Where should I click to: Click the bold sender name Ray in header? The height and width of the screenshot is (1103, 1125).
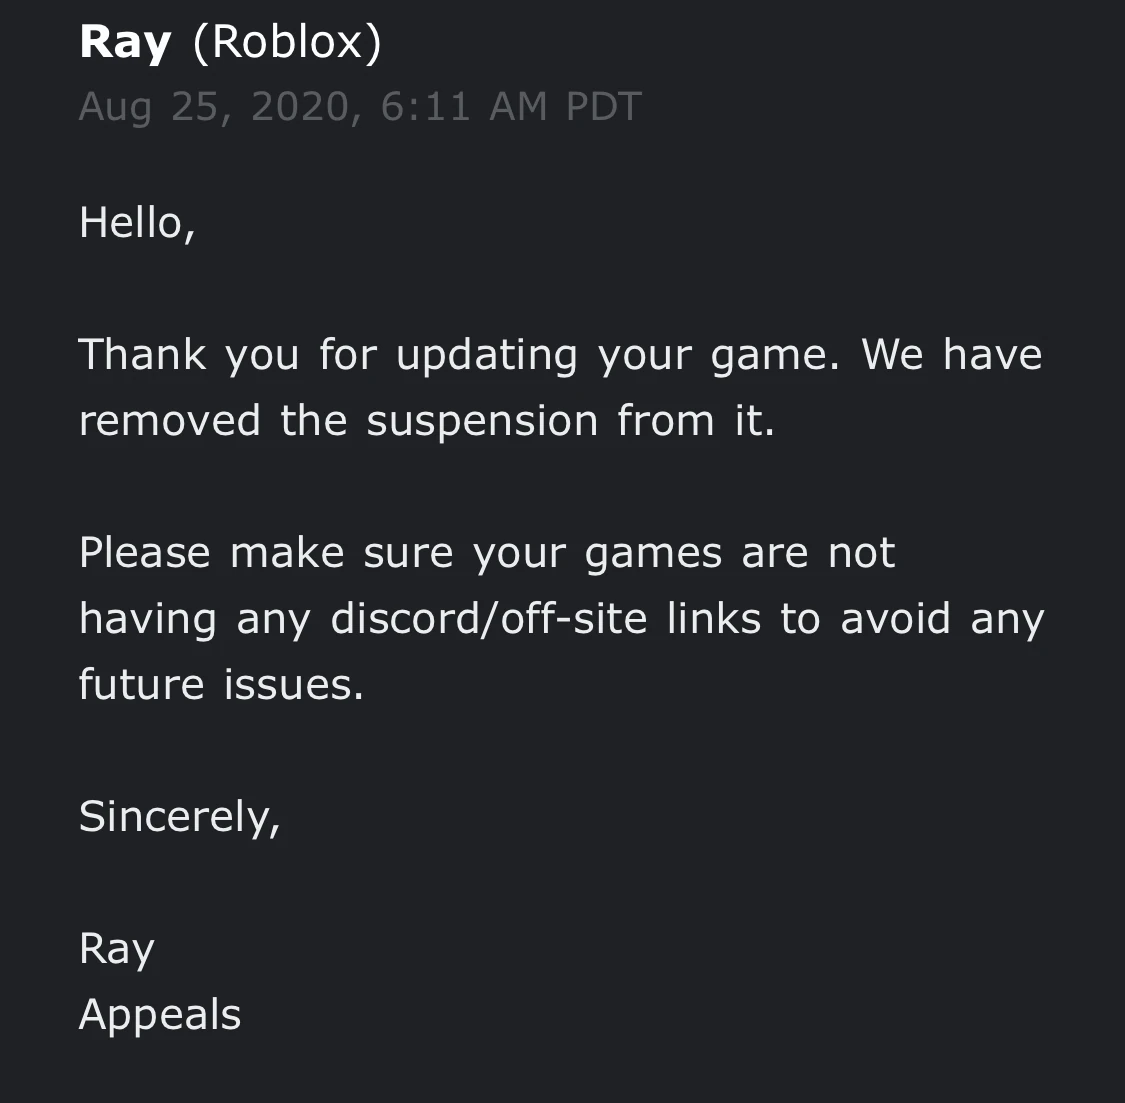(125, 43)
